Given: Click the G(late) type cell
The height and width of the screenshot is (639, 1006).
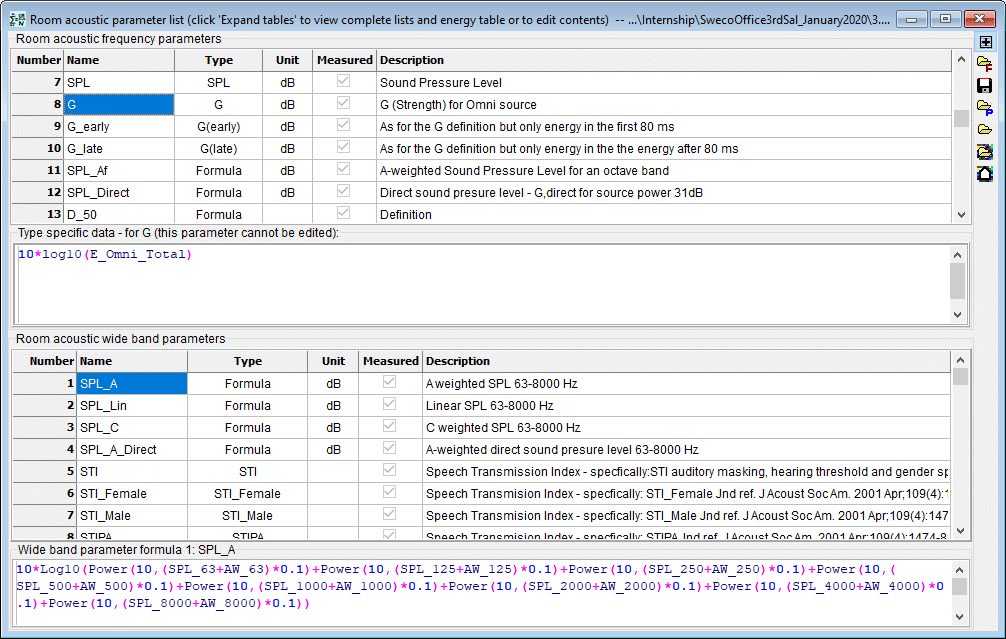Looking at the screenshot, I should [x=219, y=149].
